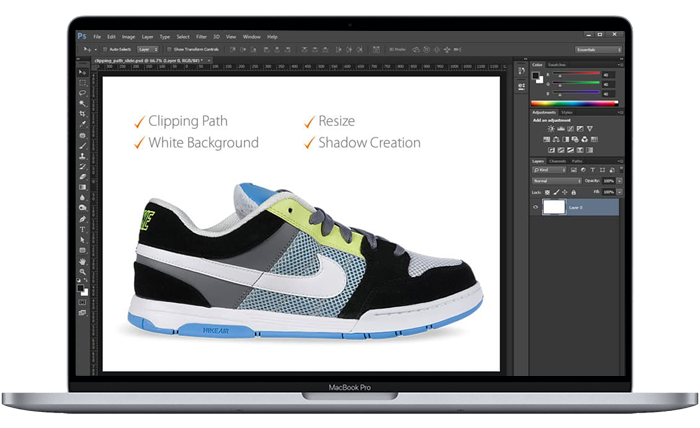Select the Clone Stamp tool
Image resolution: width=700 pixels, height=428 pixels.
[83, 156]
